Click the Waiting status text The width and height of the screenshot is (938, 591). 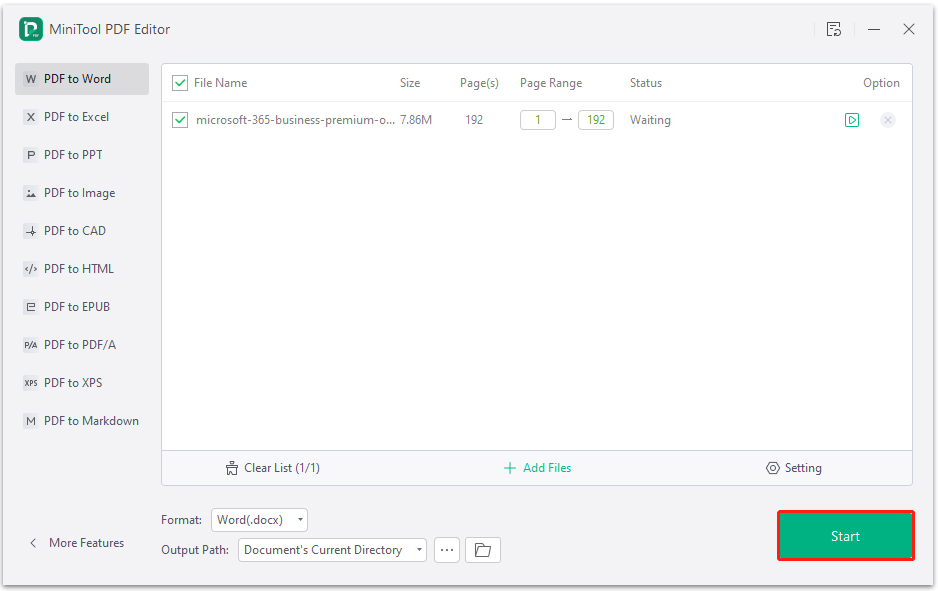pos(650,120)
